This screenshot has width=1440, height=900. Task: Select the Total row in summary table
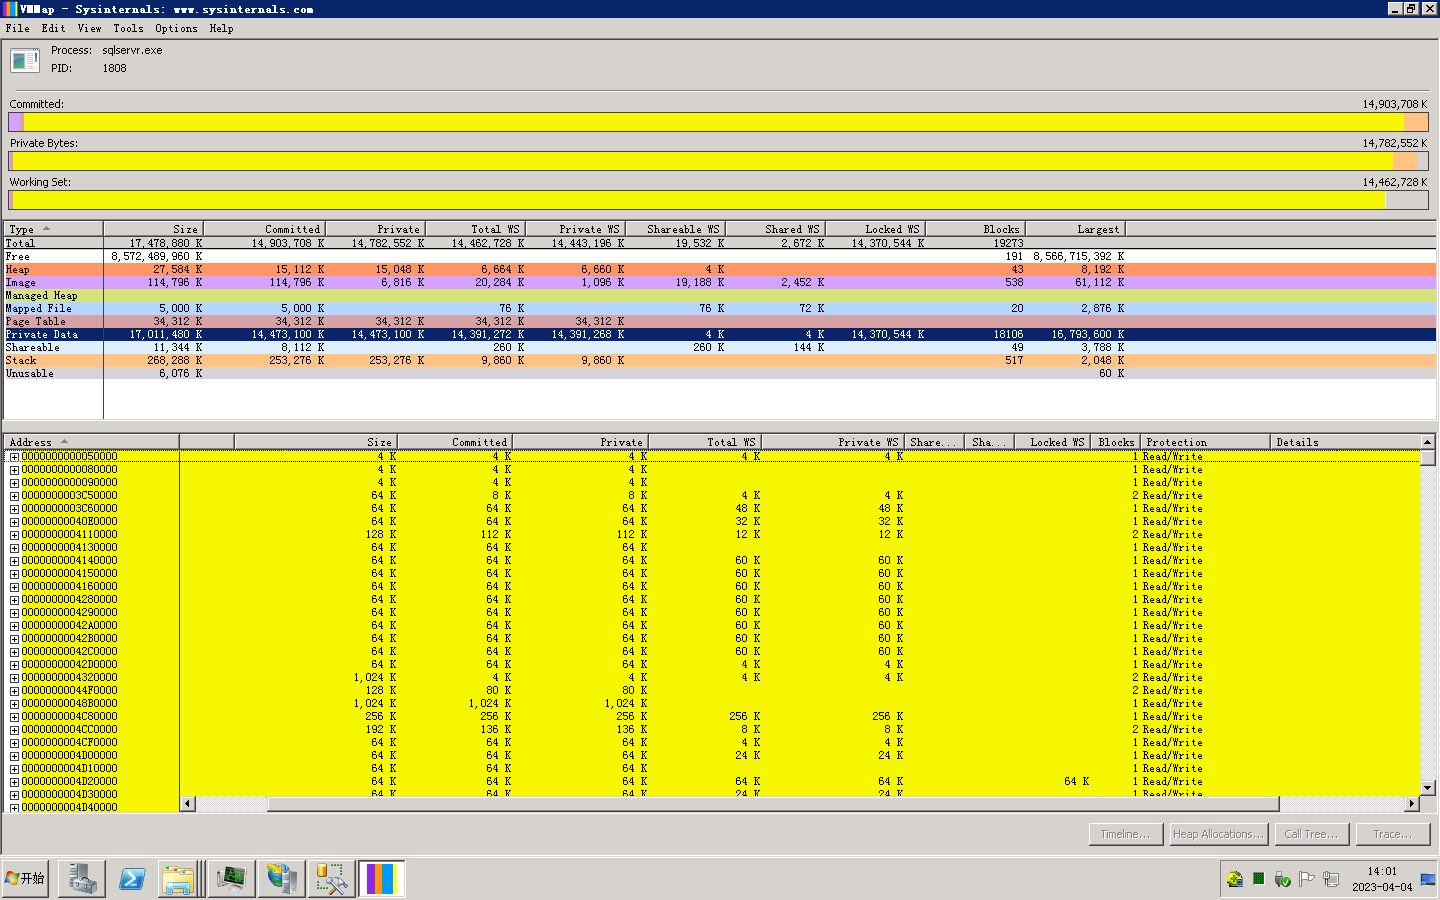pos(720,244)
